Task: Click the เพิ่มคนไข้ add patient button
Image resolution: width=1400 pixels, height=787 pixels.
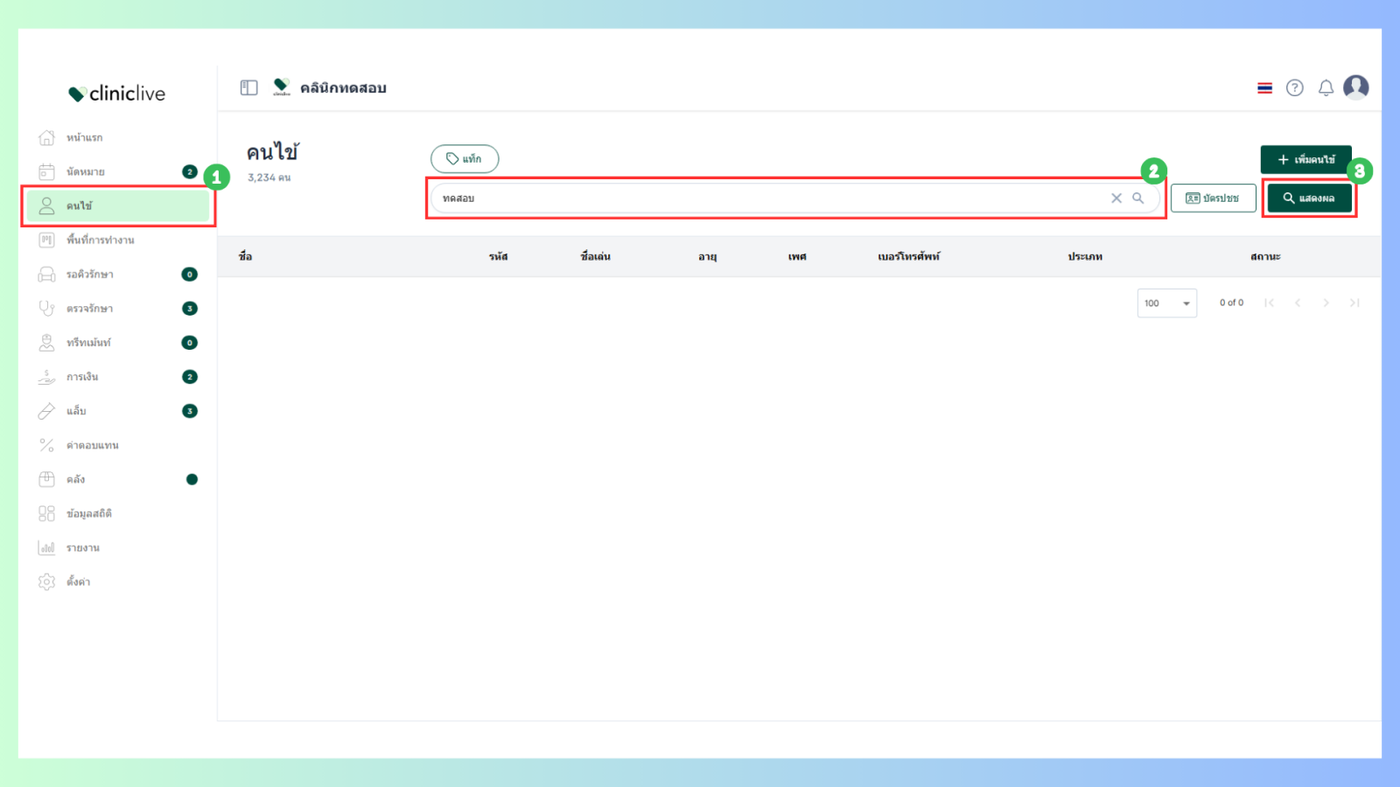Action: [1306, 159]
